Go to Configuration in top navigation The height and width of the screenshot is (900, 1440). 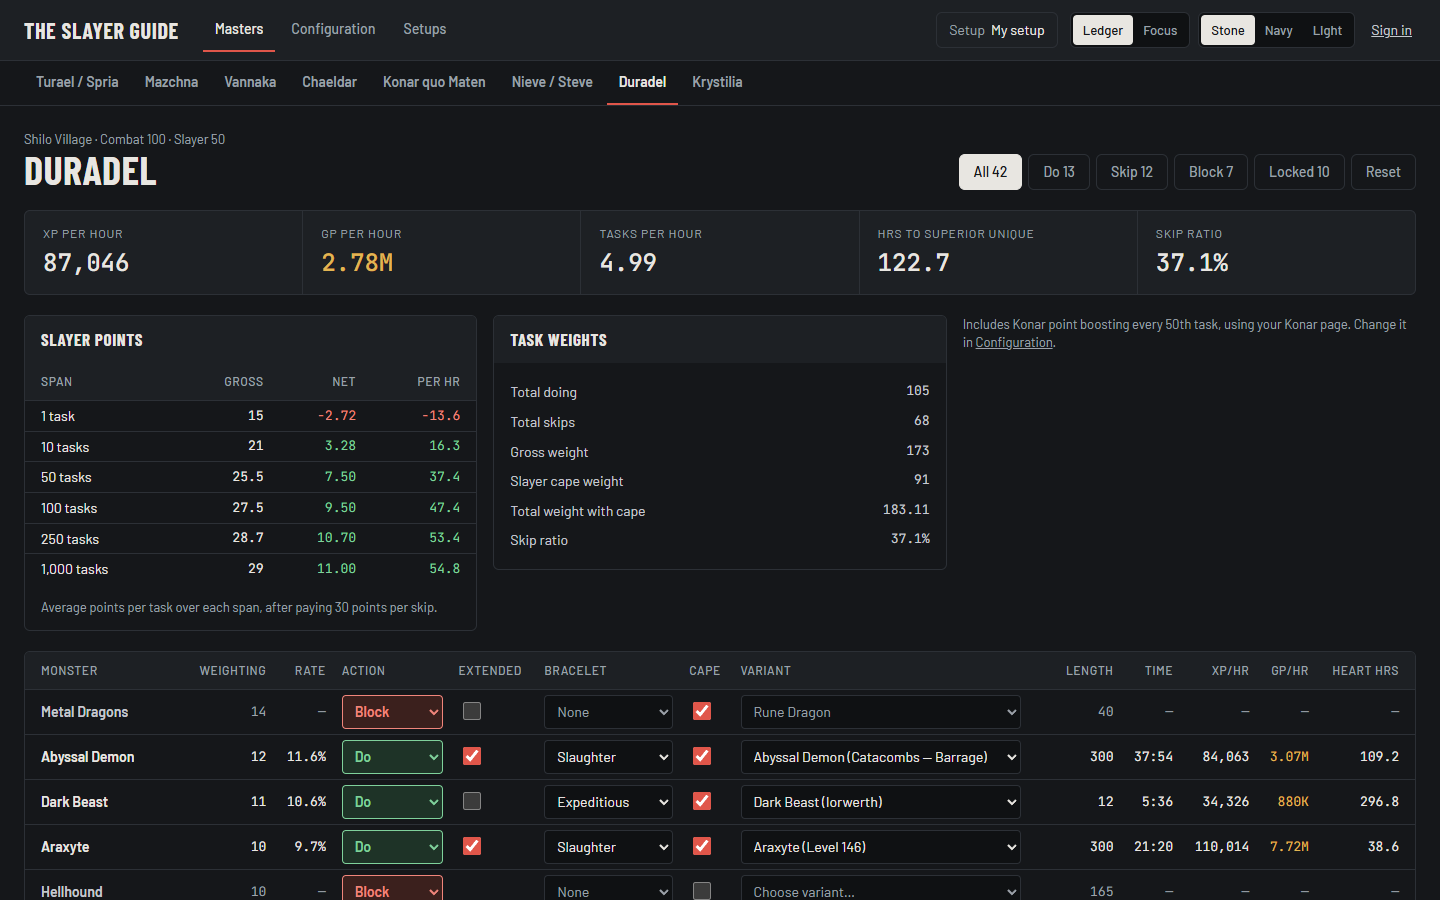pyautogui.click(x=333, y=29)
